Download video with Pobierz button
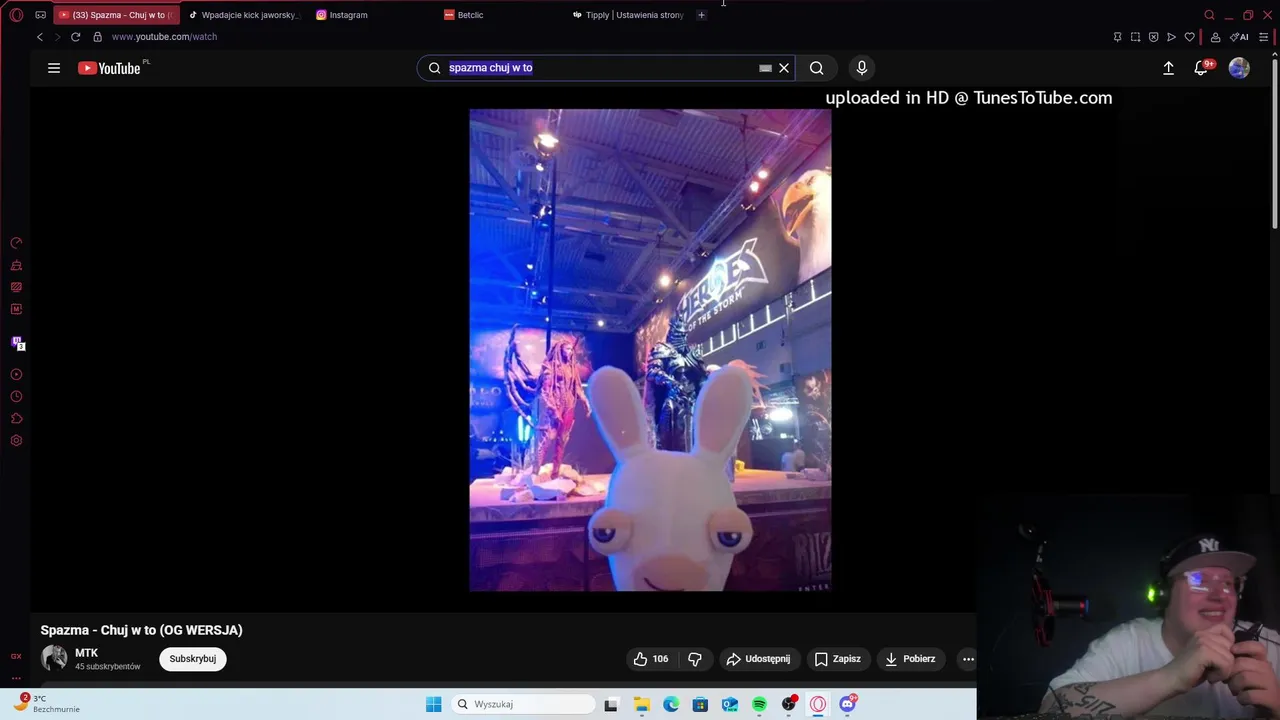The height and width of the screenshot is (720, 1280). pos(910,659)
